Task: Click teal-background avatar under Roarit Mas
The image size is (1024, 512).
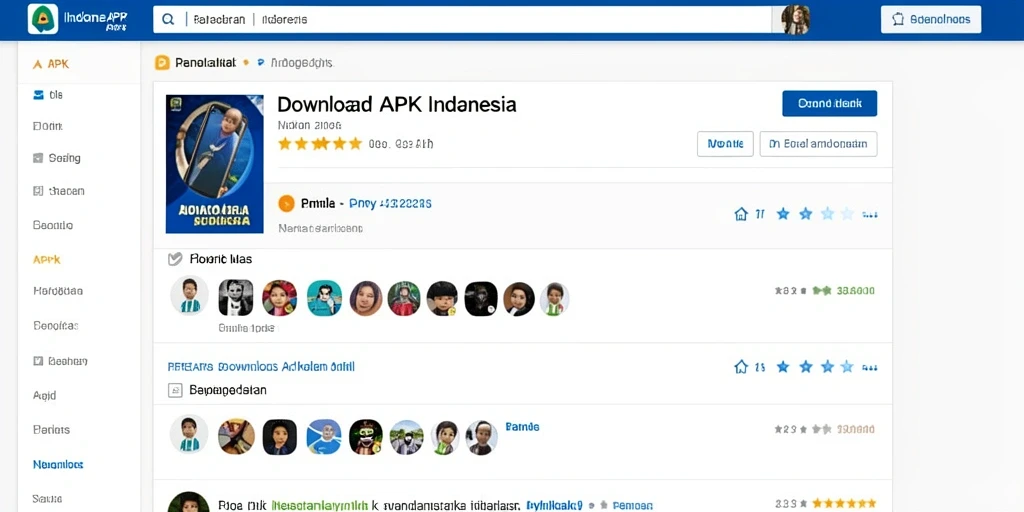Action: pyautogui.click(x=325, y=298)
